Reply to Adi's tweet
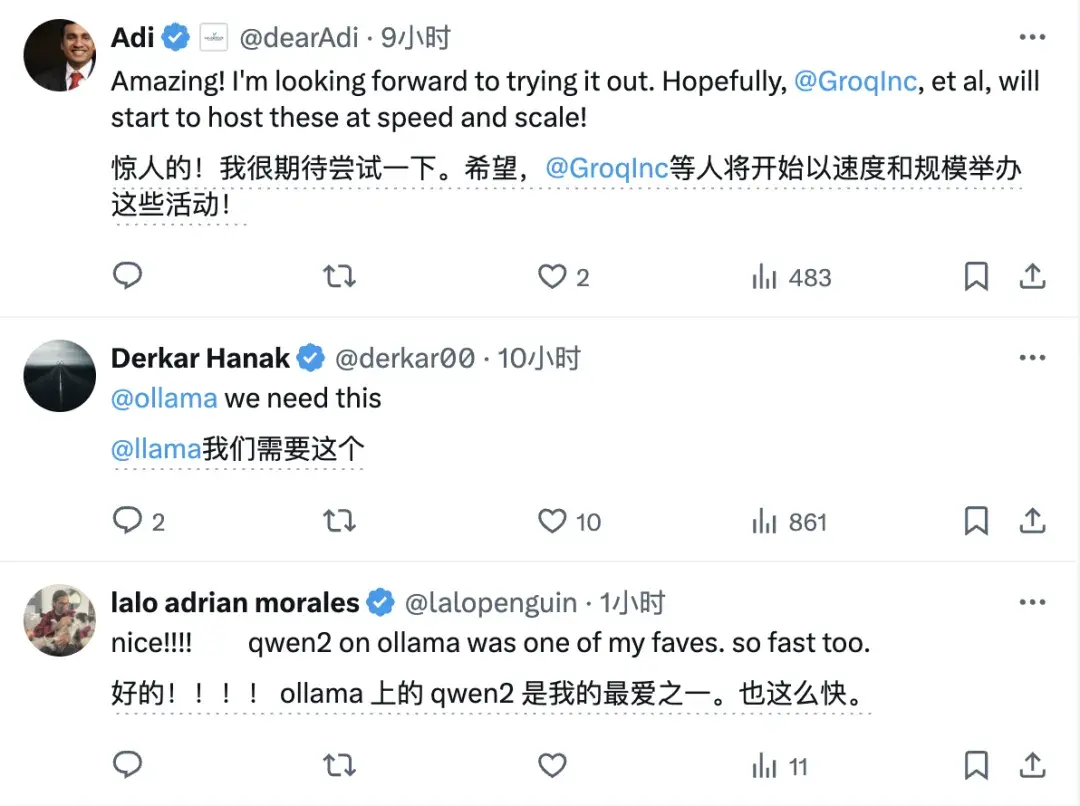This screenshot has width=1080, height=806. [127, 276]
